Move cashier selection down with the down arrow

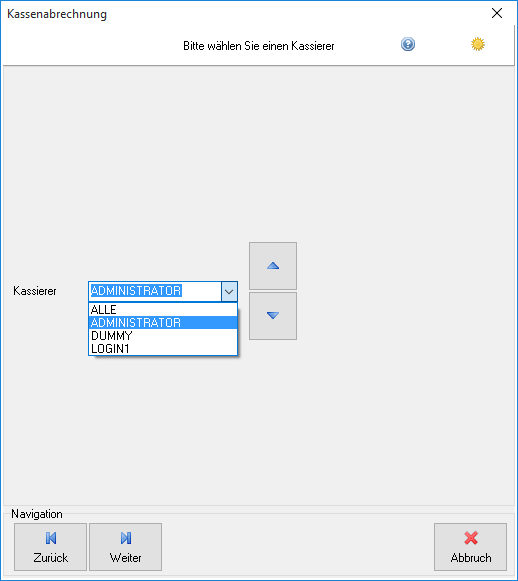click(x=273, y=316)
